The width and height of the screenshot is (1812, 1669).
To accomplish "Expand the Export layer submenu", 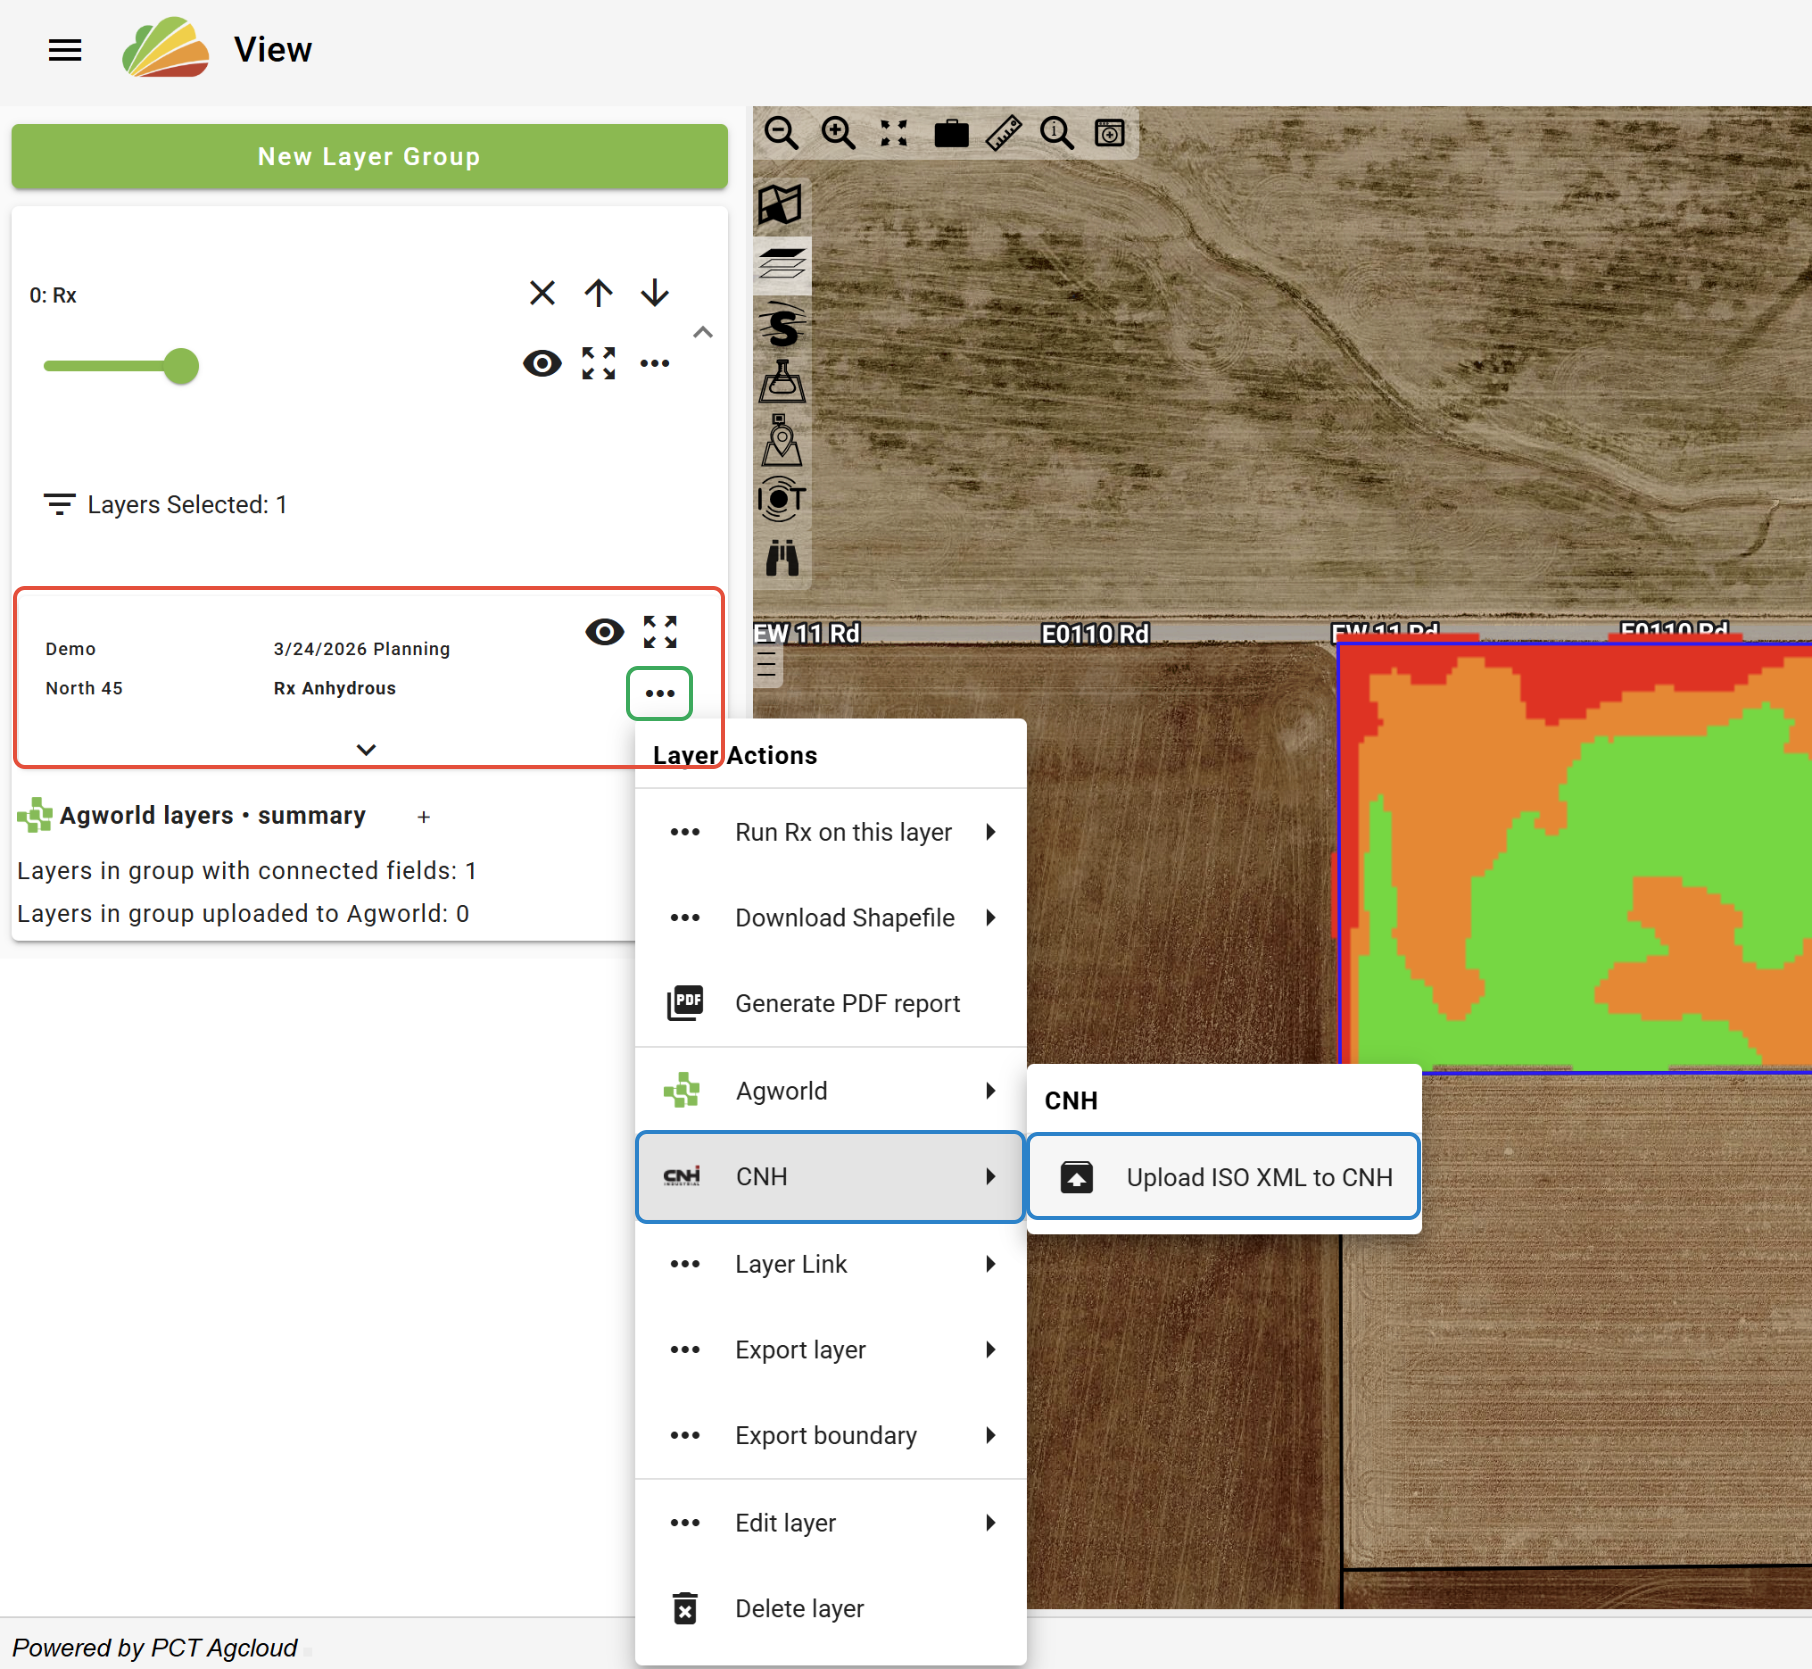I will coord(830,1350).
